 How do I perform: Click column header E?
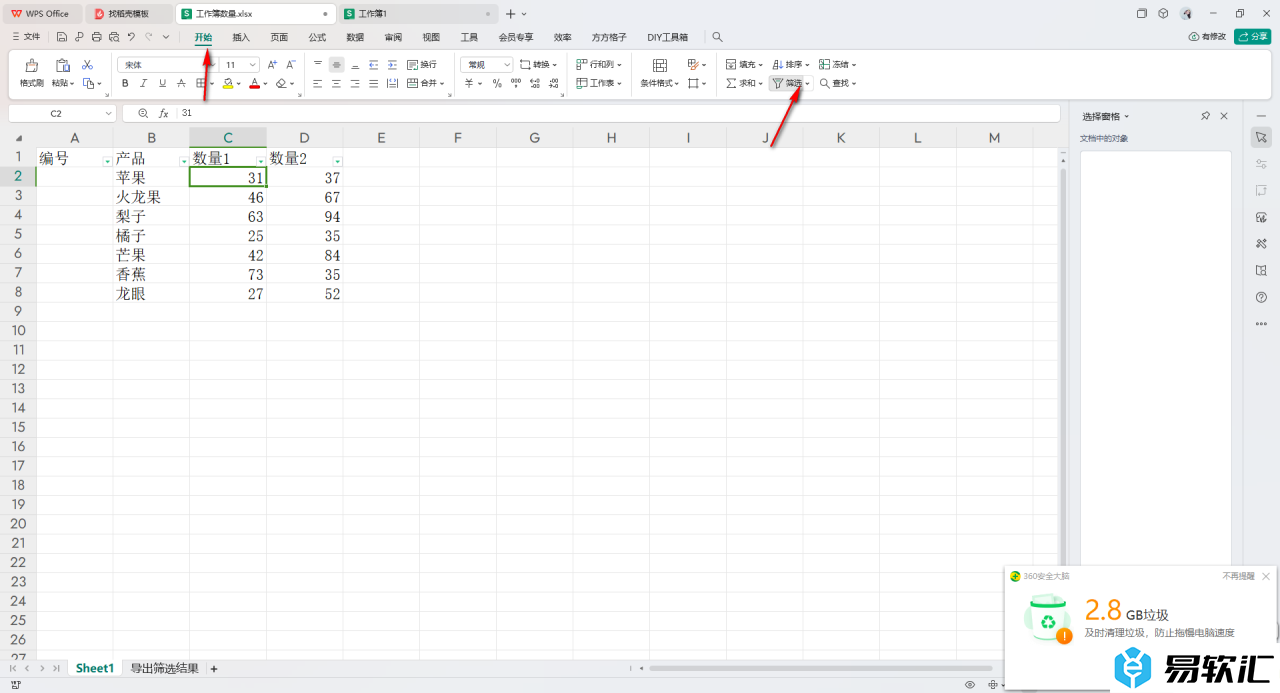(381, 138)
